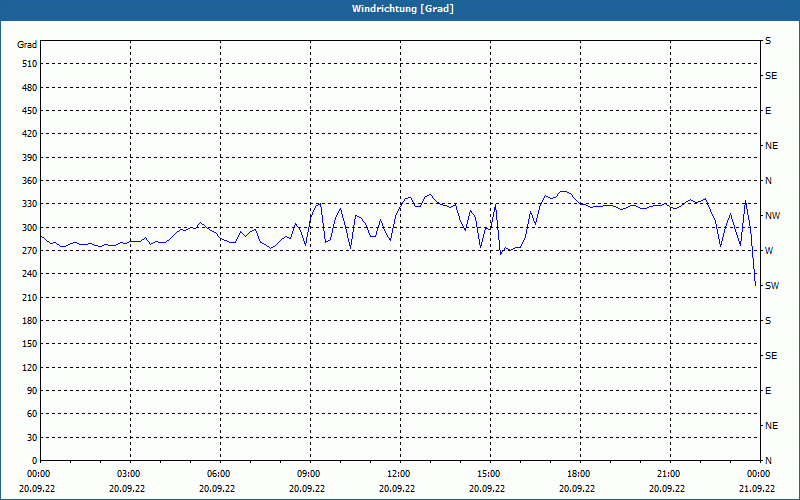Click the 120 degree axis label

point(29,367)
